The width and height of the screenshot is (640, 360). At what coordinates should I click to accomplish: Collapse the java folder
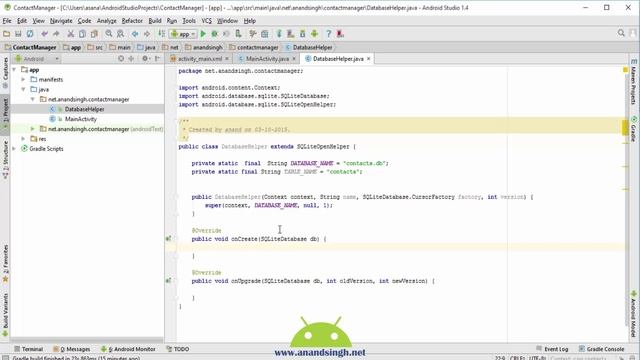pos(24,89)
